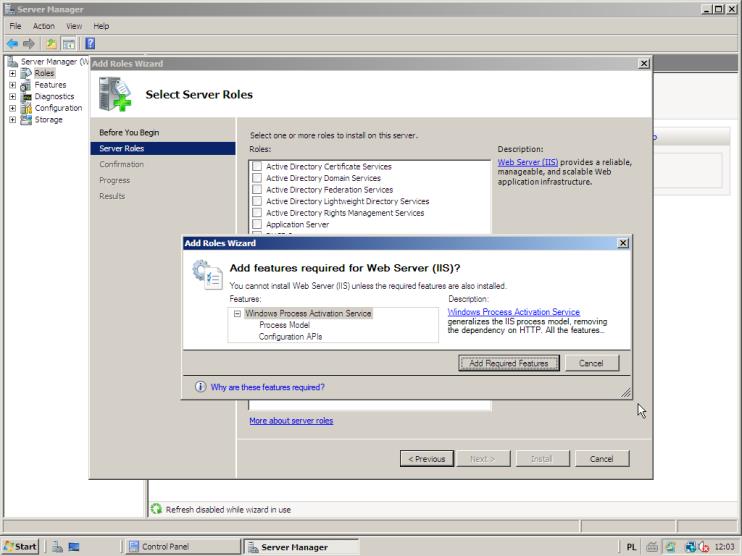Click the keyboard tray icon

pyautogui.click(x=652, y=547)
